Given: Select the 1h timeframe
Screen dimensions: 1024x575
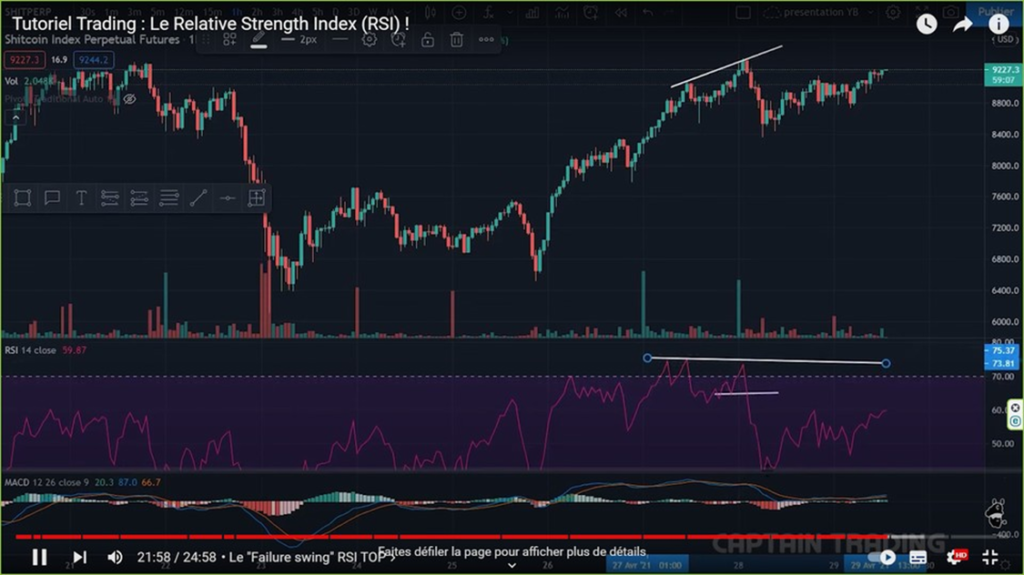Looking at the screenshot, I should (236, 12).
